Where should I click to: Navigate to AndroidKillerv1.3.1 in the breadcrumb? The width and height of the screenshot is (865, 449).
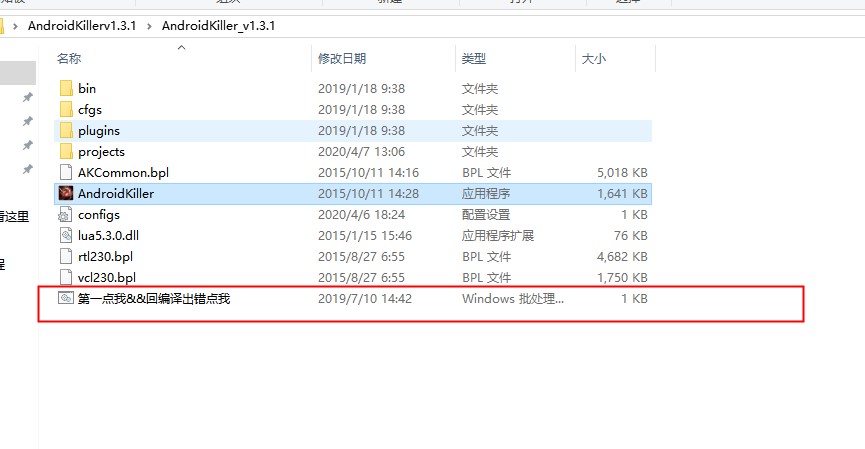click(82, 25)
